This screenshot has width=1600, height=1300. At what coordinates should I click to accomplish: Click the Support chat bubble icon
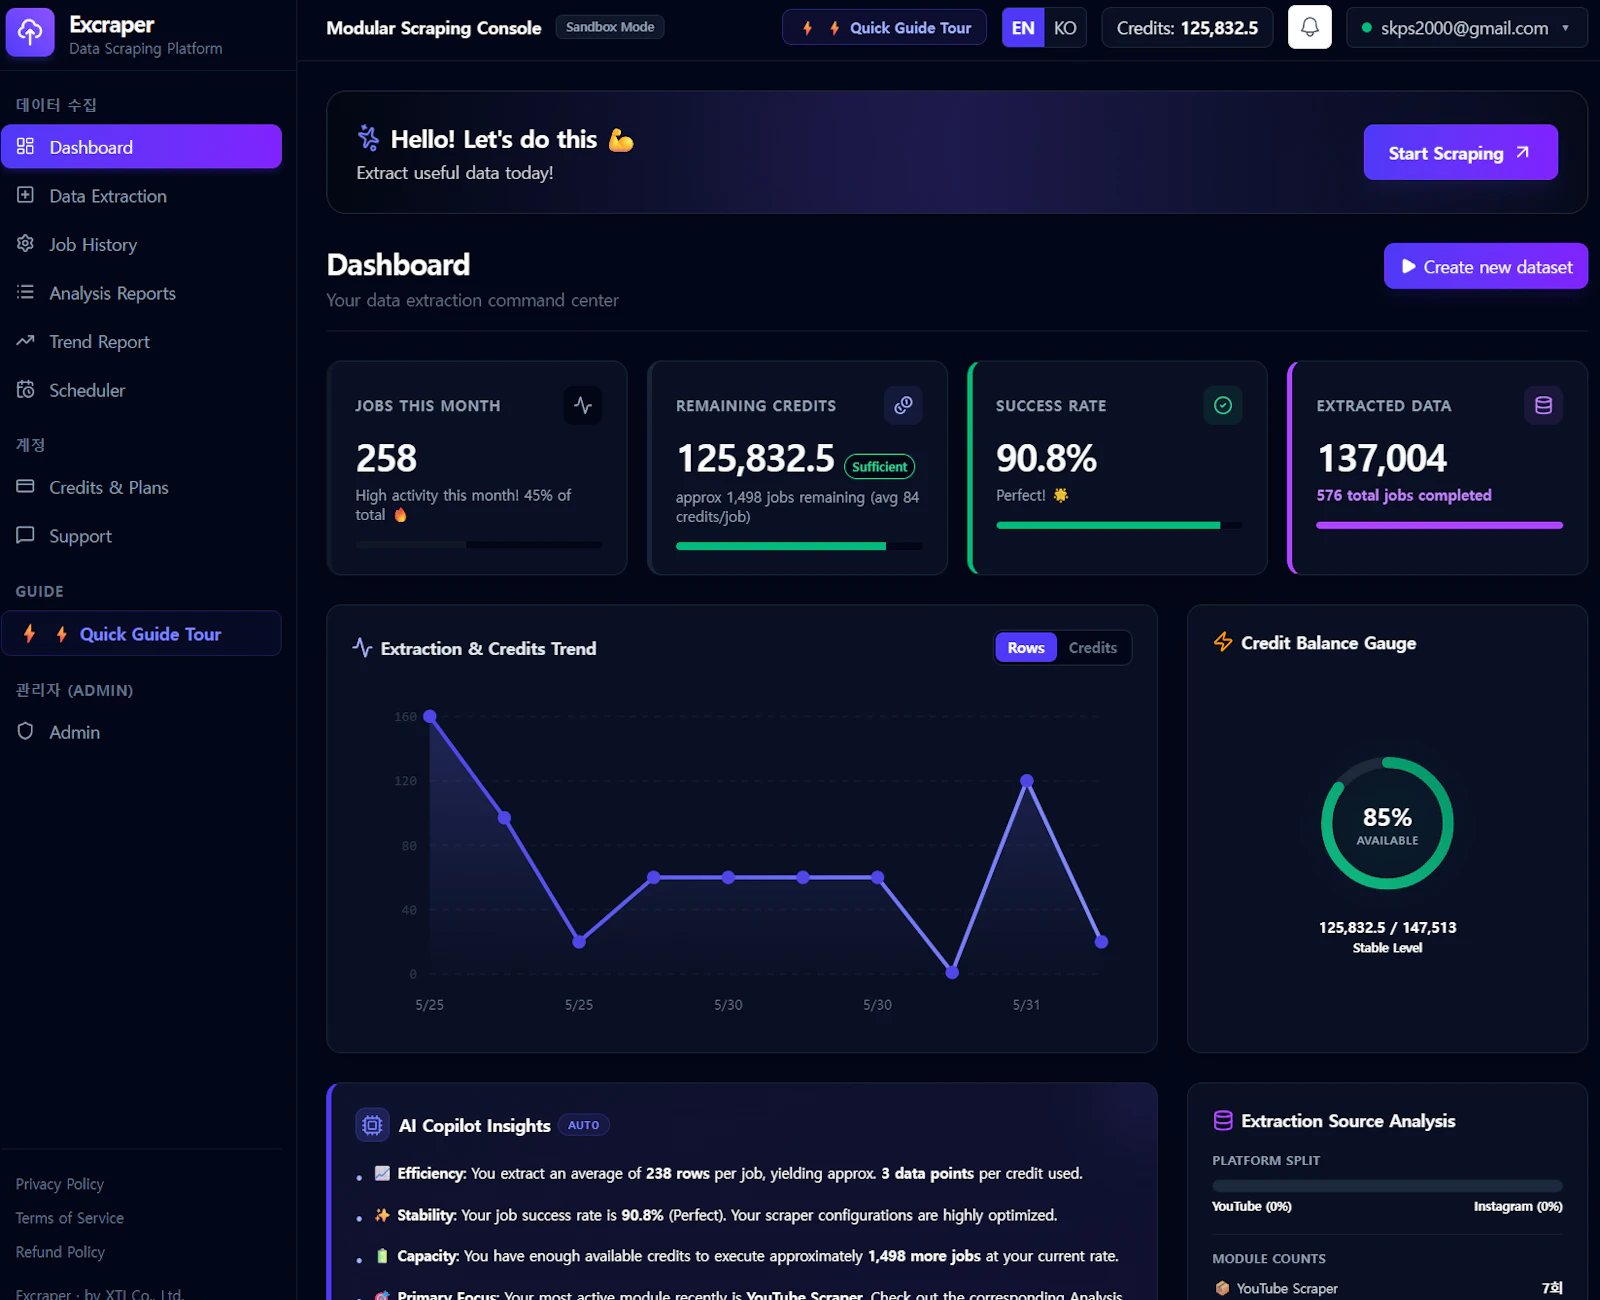point(25,535)
